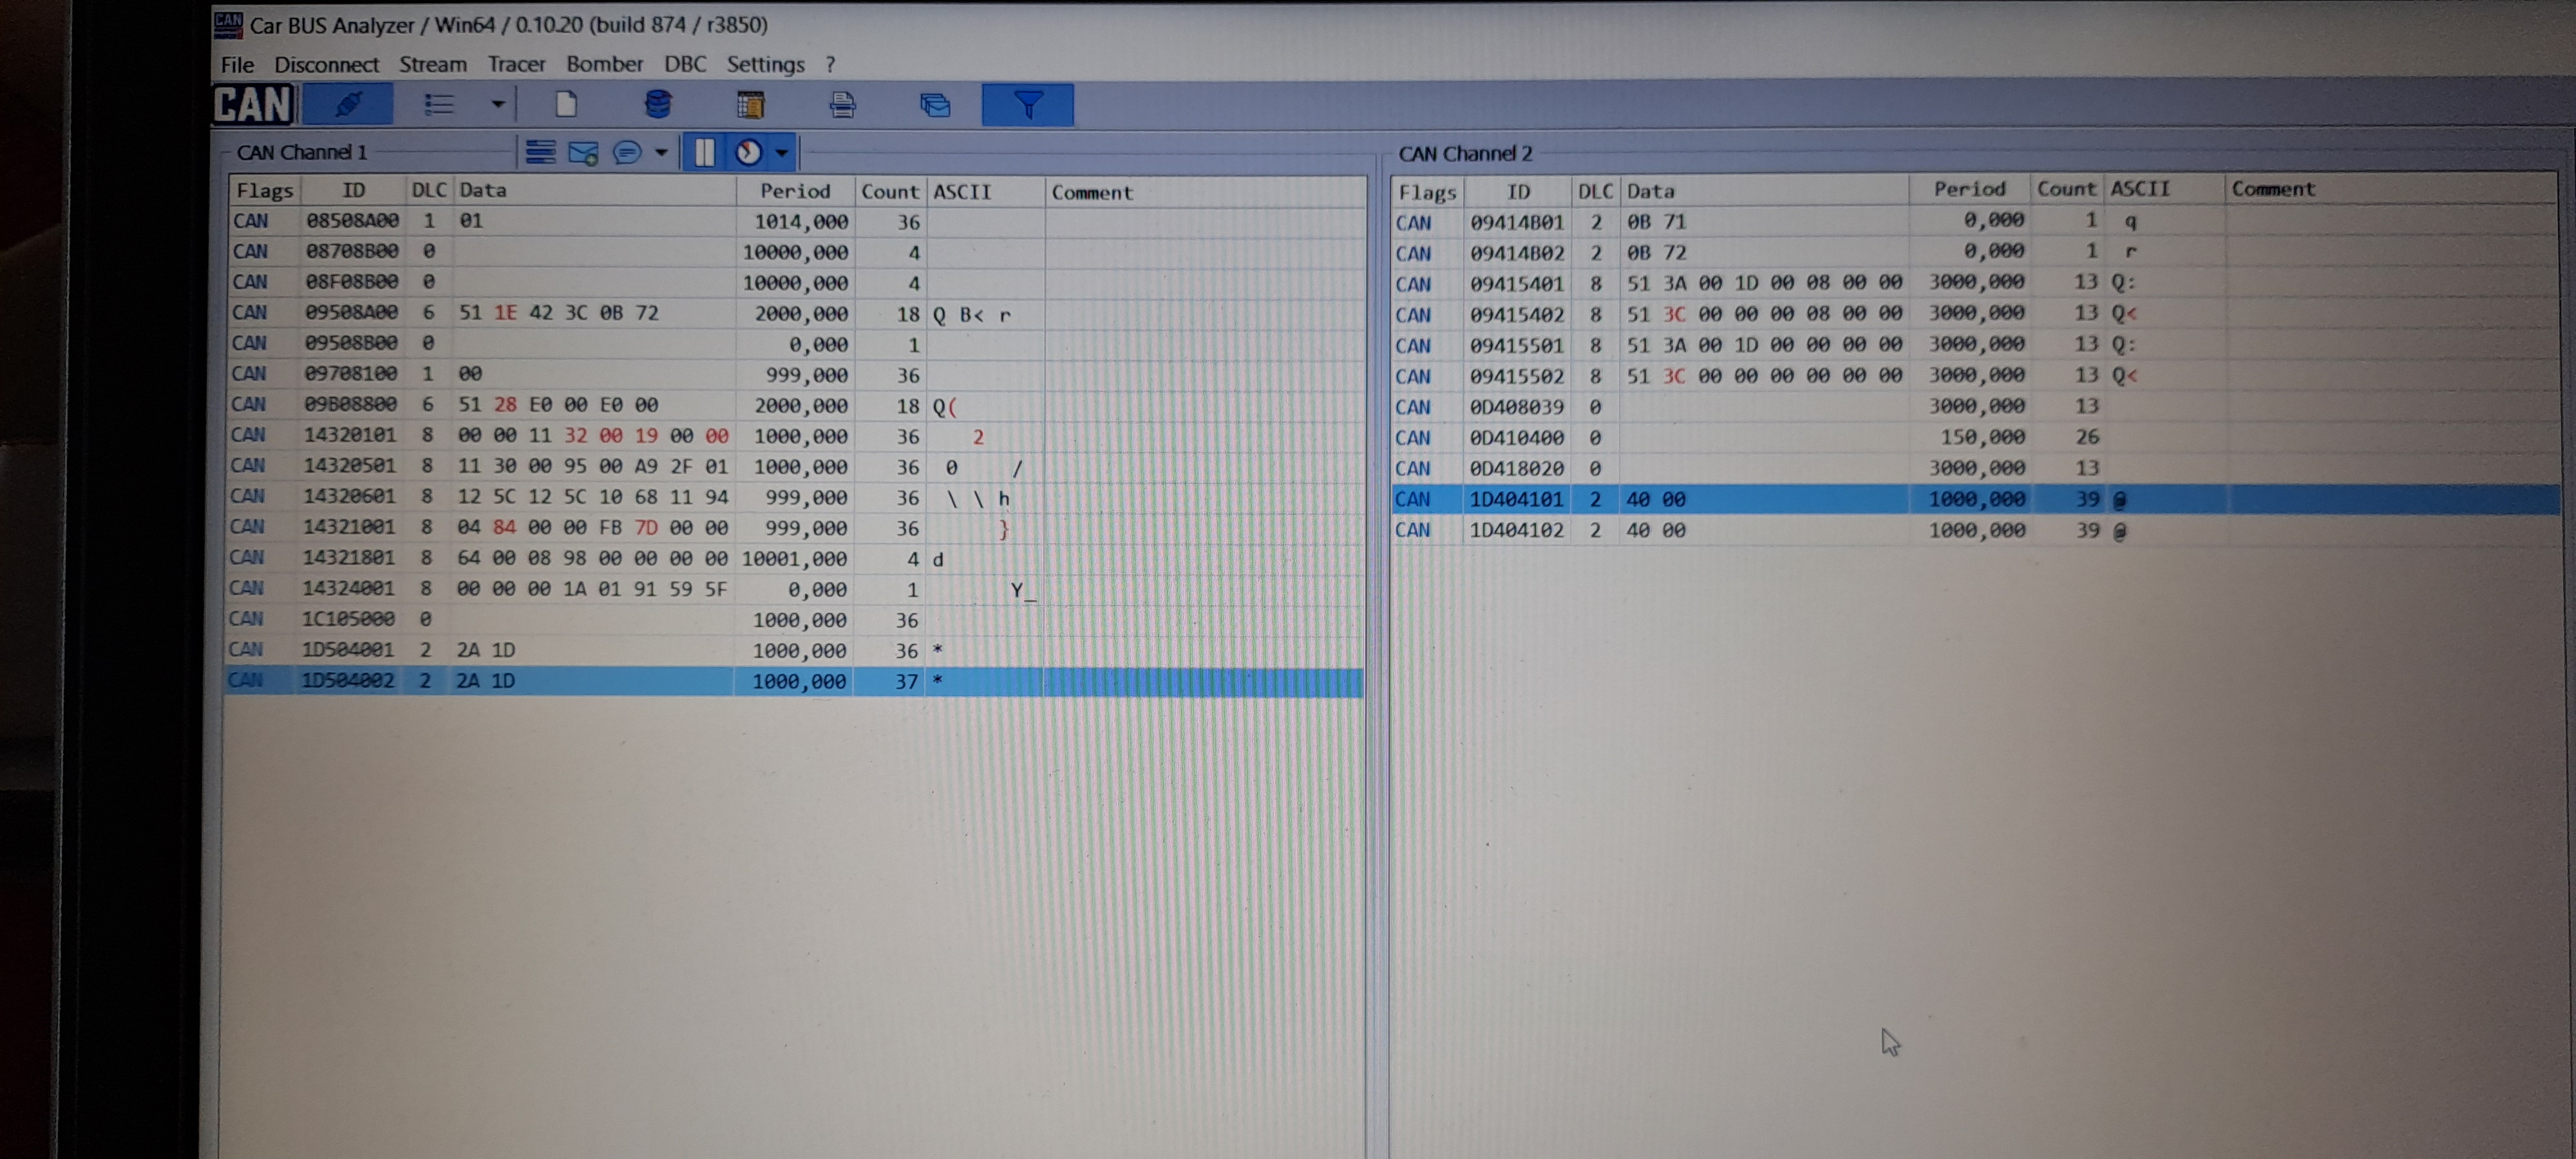This screenshot has width=2576, height=1159.
Task: Click the spreadsheet table icon in toolbar
Action: point(750,104)
